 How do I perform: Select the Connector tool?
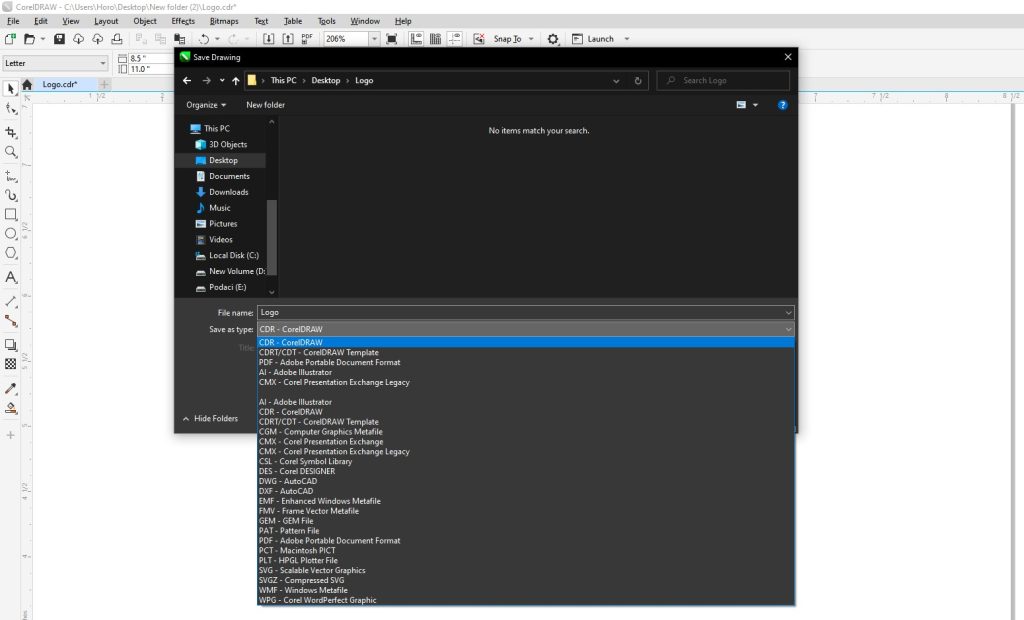[10, 321]
